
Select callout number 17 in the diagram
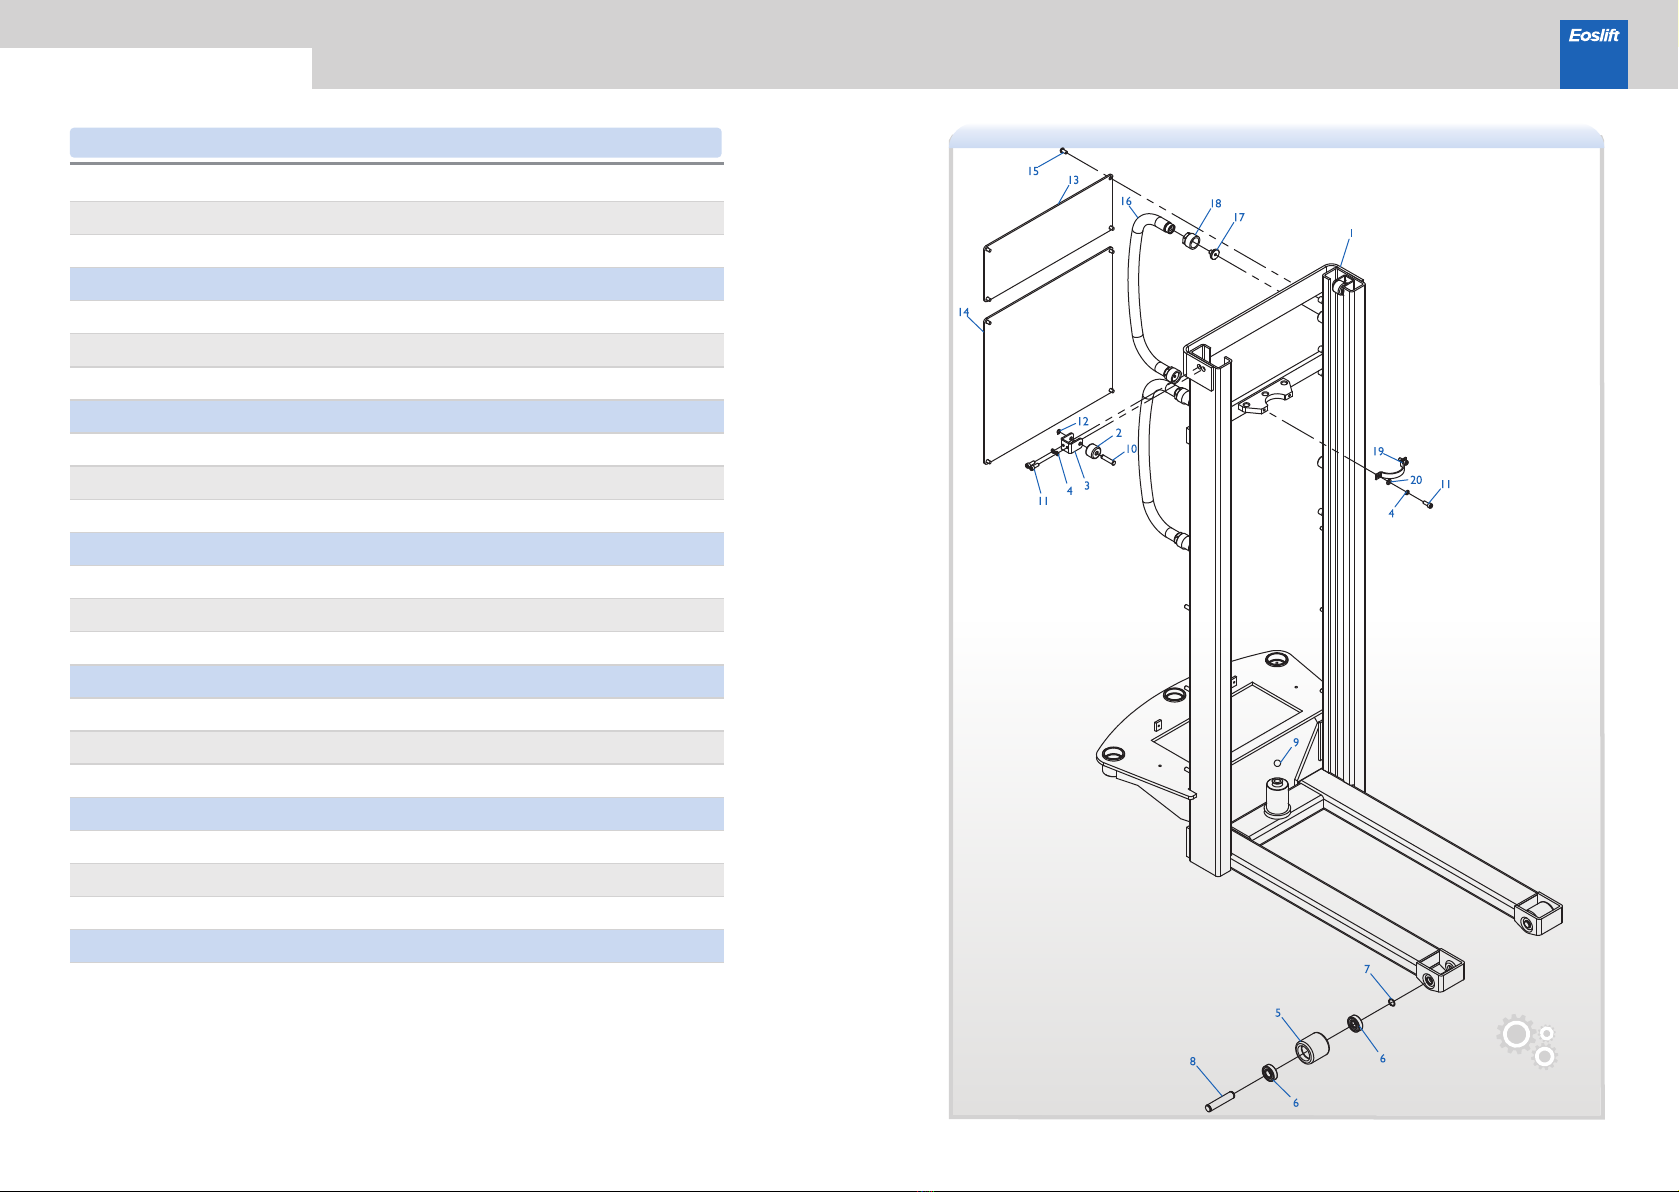1239,217
